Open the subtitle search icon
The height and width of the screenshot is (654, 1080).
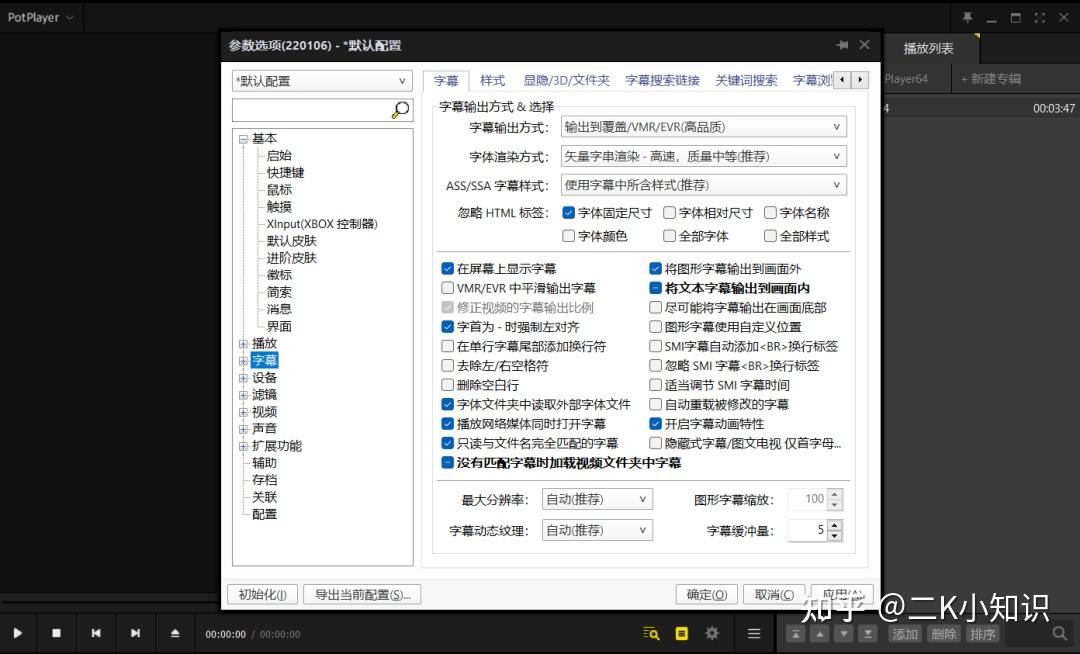click(x=650, y=633)
